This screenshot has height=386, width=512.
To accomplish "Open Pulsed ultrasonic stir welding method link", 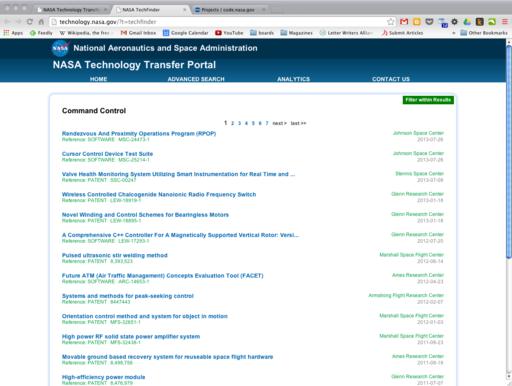I will pos(115,255).
